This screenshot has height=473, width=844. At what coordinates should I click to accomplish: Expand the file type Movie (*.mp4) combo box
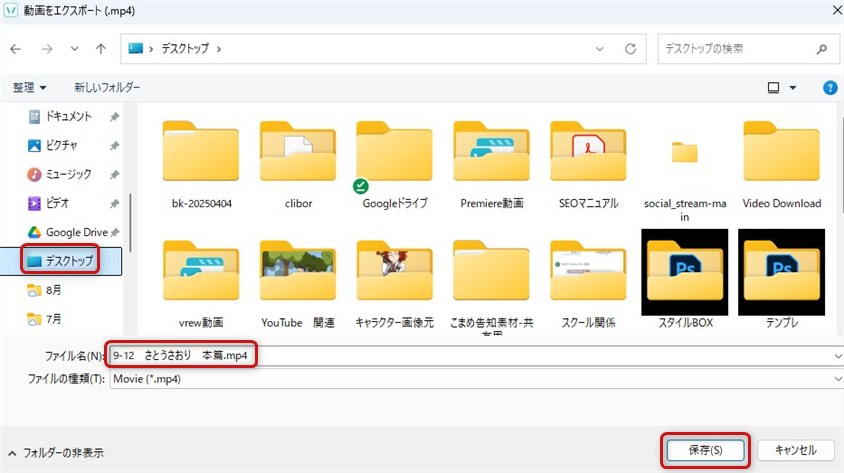point(835,379)
